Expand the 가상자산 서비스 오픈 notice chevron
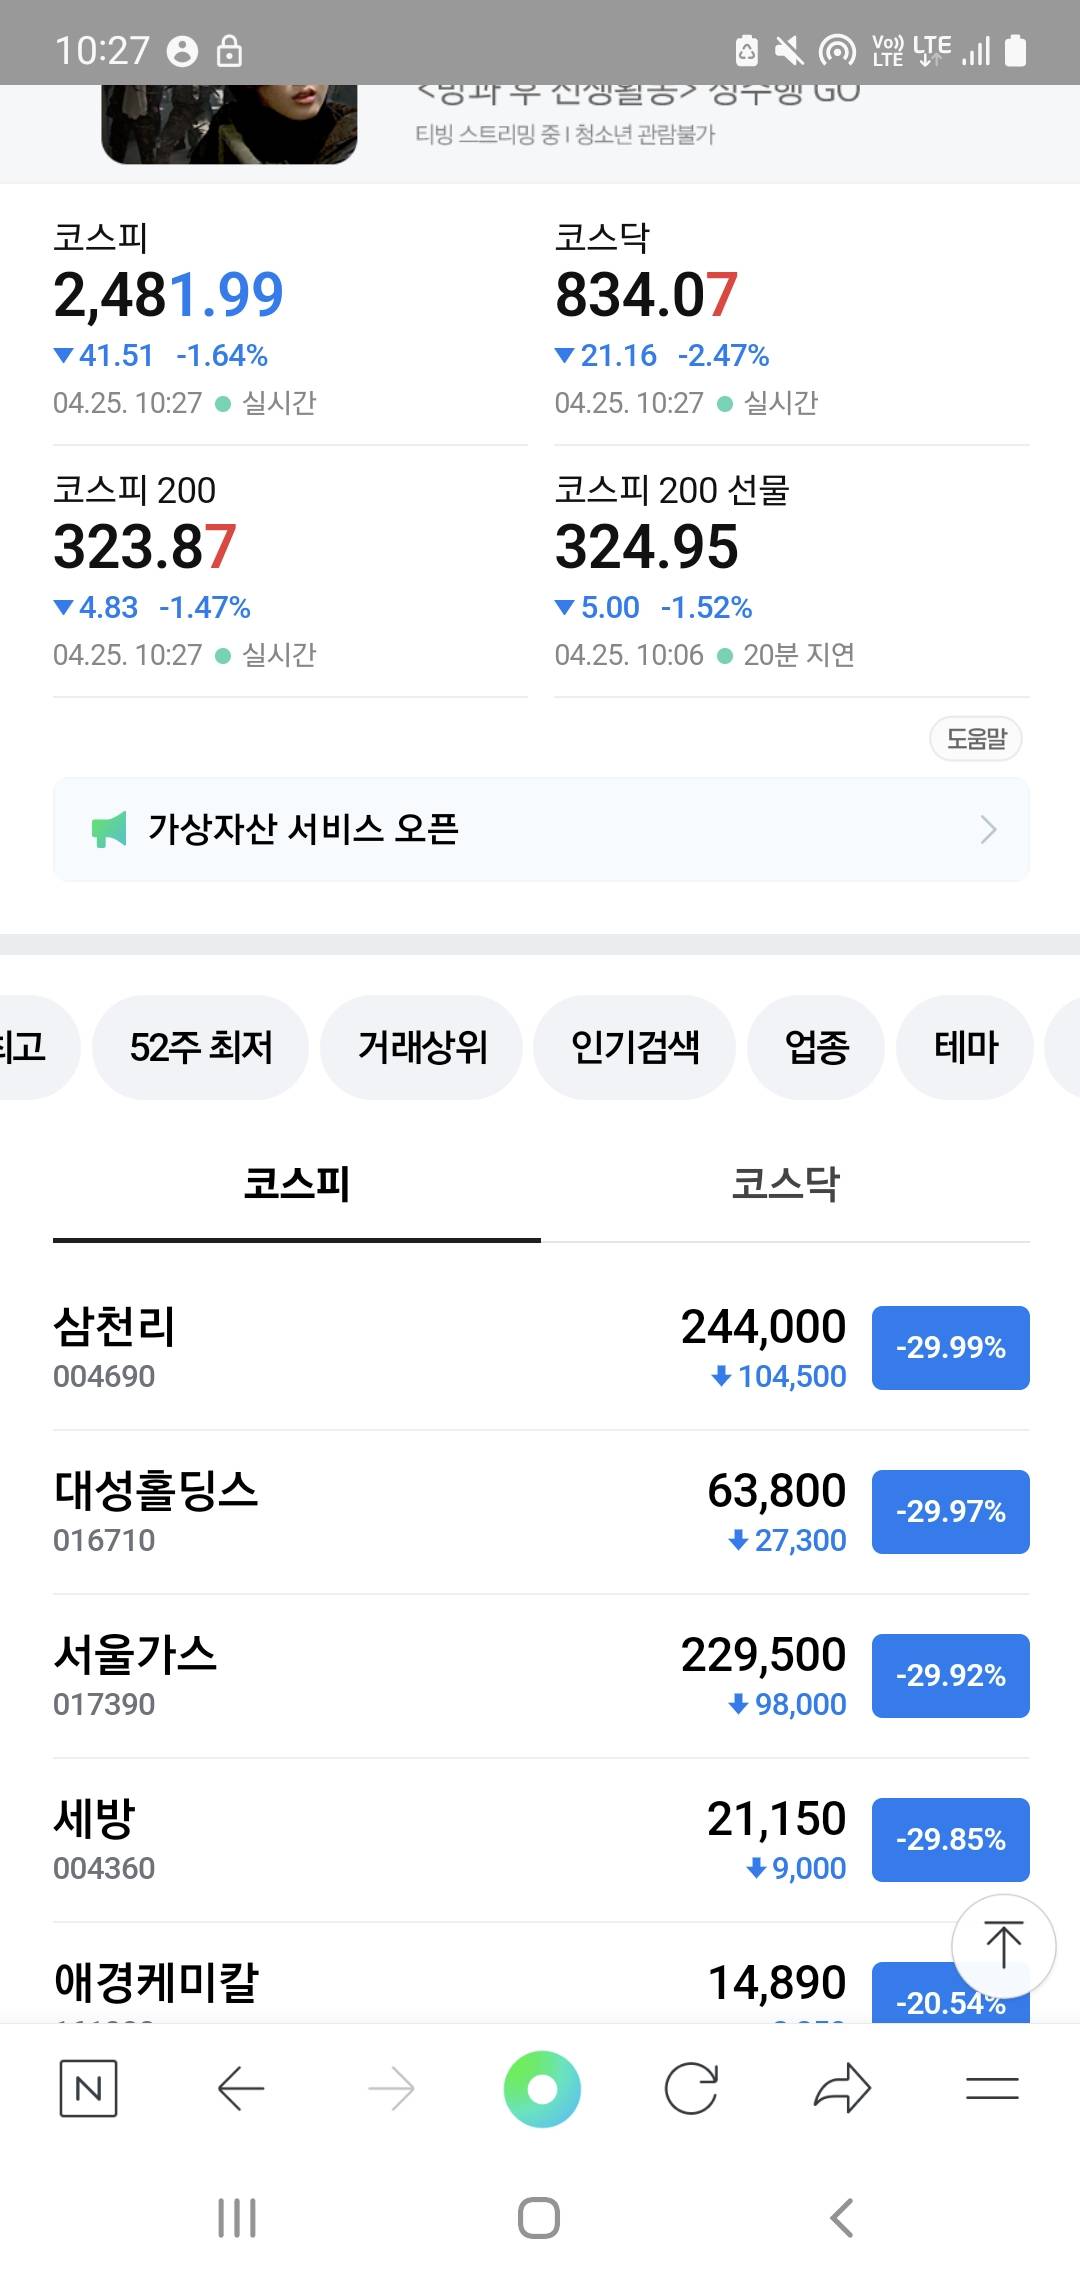 pyautogui.click(x=988, y=829)
